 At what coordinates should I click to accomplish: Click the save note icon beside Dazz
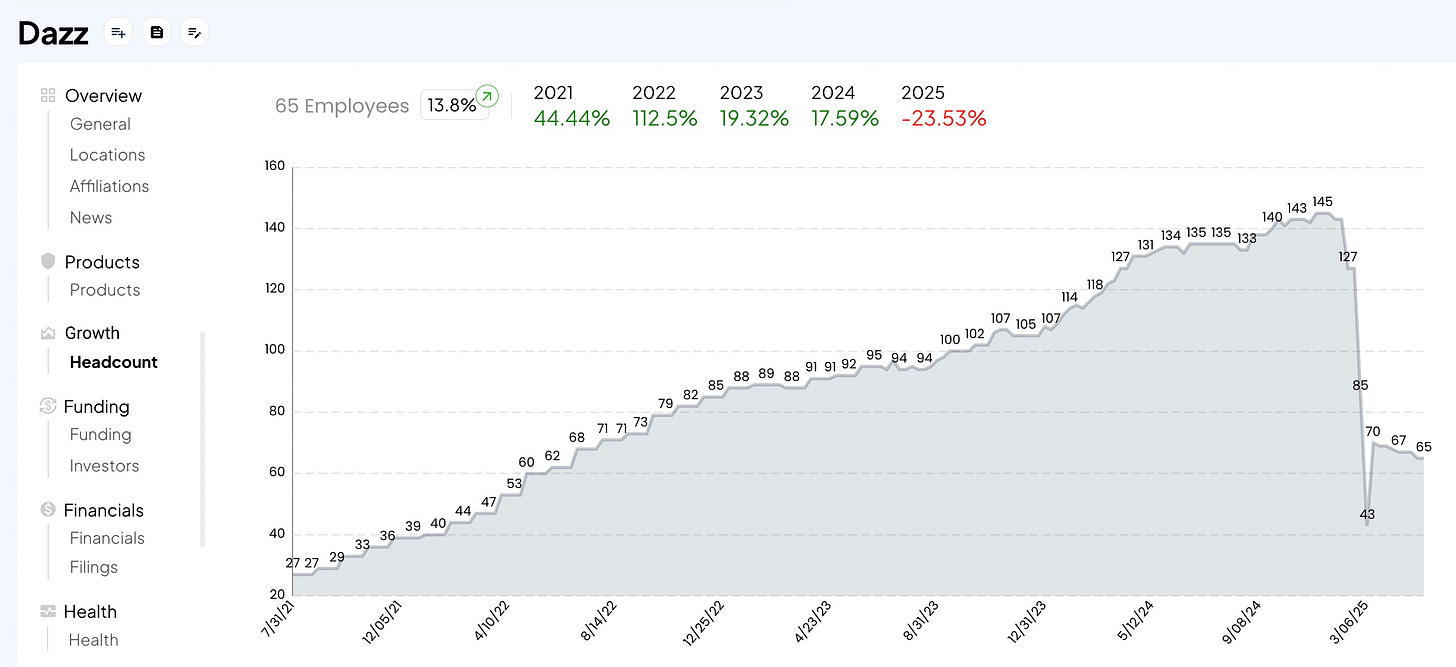point(157,33)
